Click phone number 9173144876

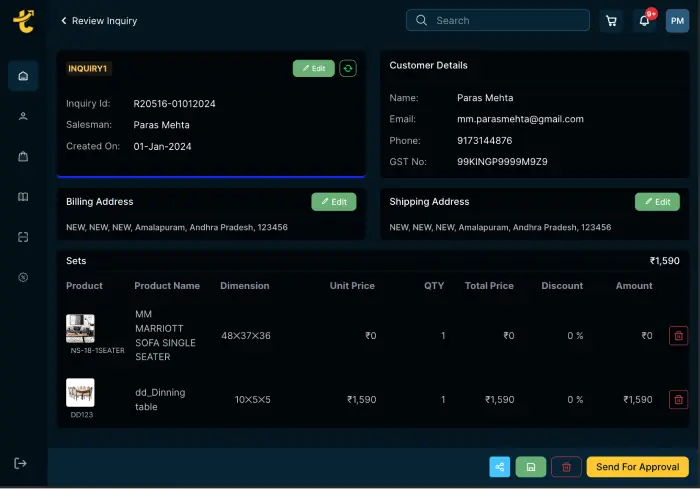(x=484, y=141)
